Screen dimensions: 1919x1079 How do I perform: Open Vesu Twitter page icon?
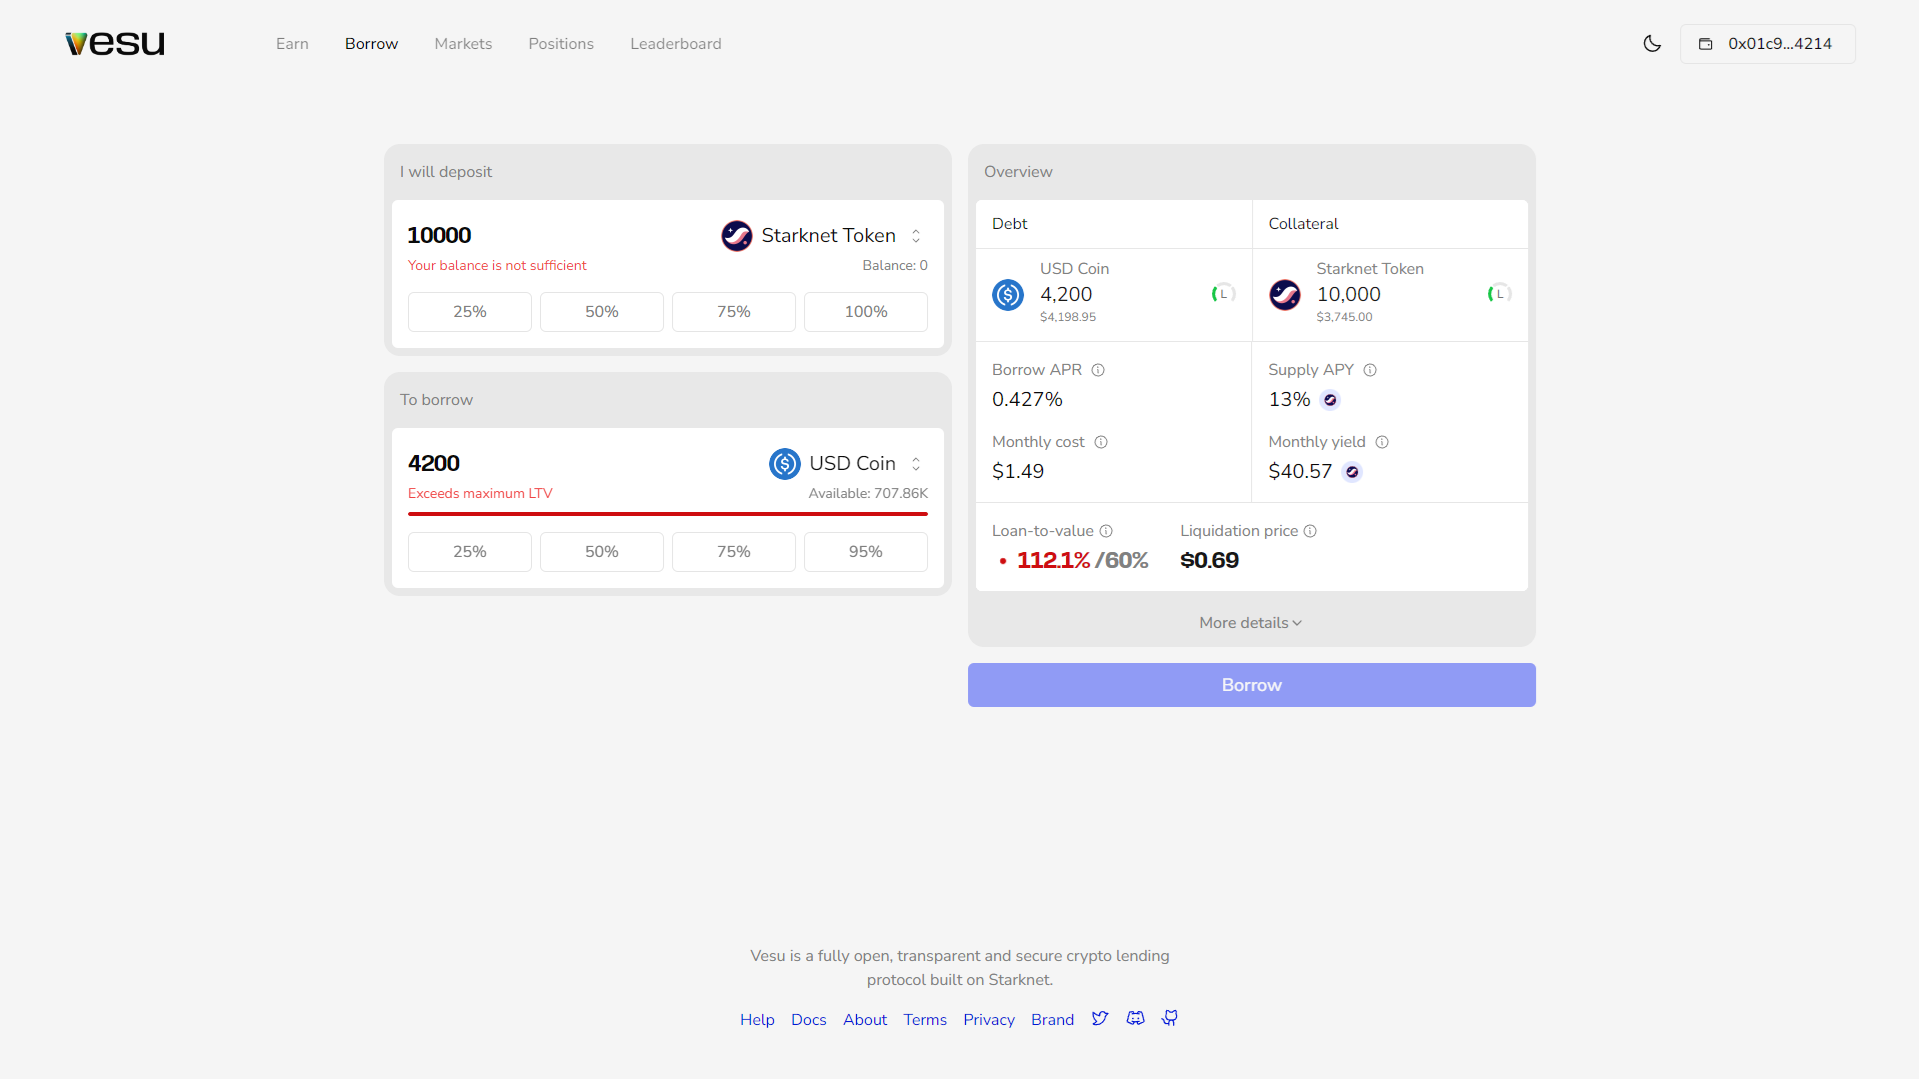tap(1100, 1019)
